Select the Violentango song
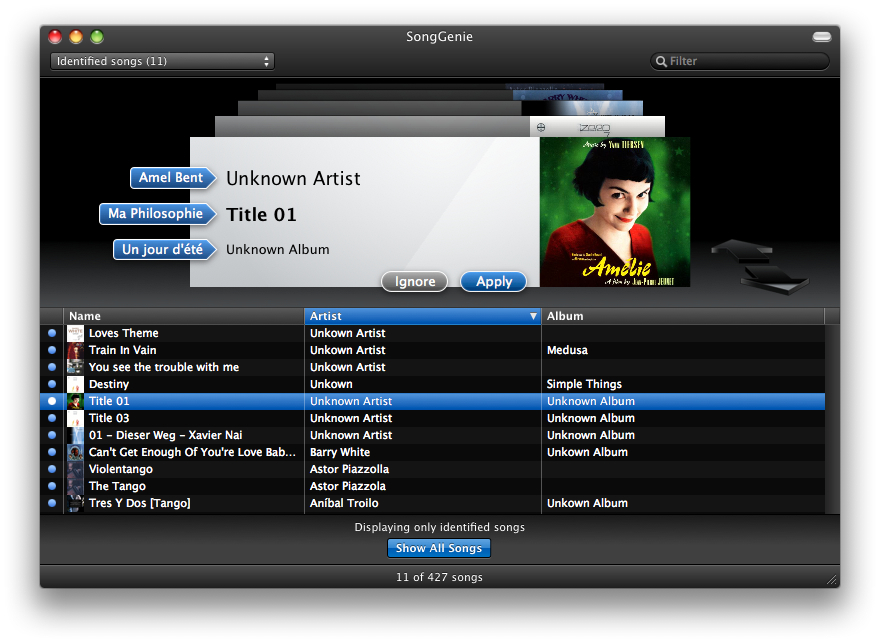The width and height of the screenshot is (880, 643). tap(432, 469)
